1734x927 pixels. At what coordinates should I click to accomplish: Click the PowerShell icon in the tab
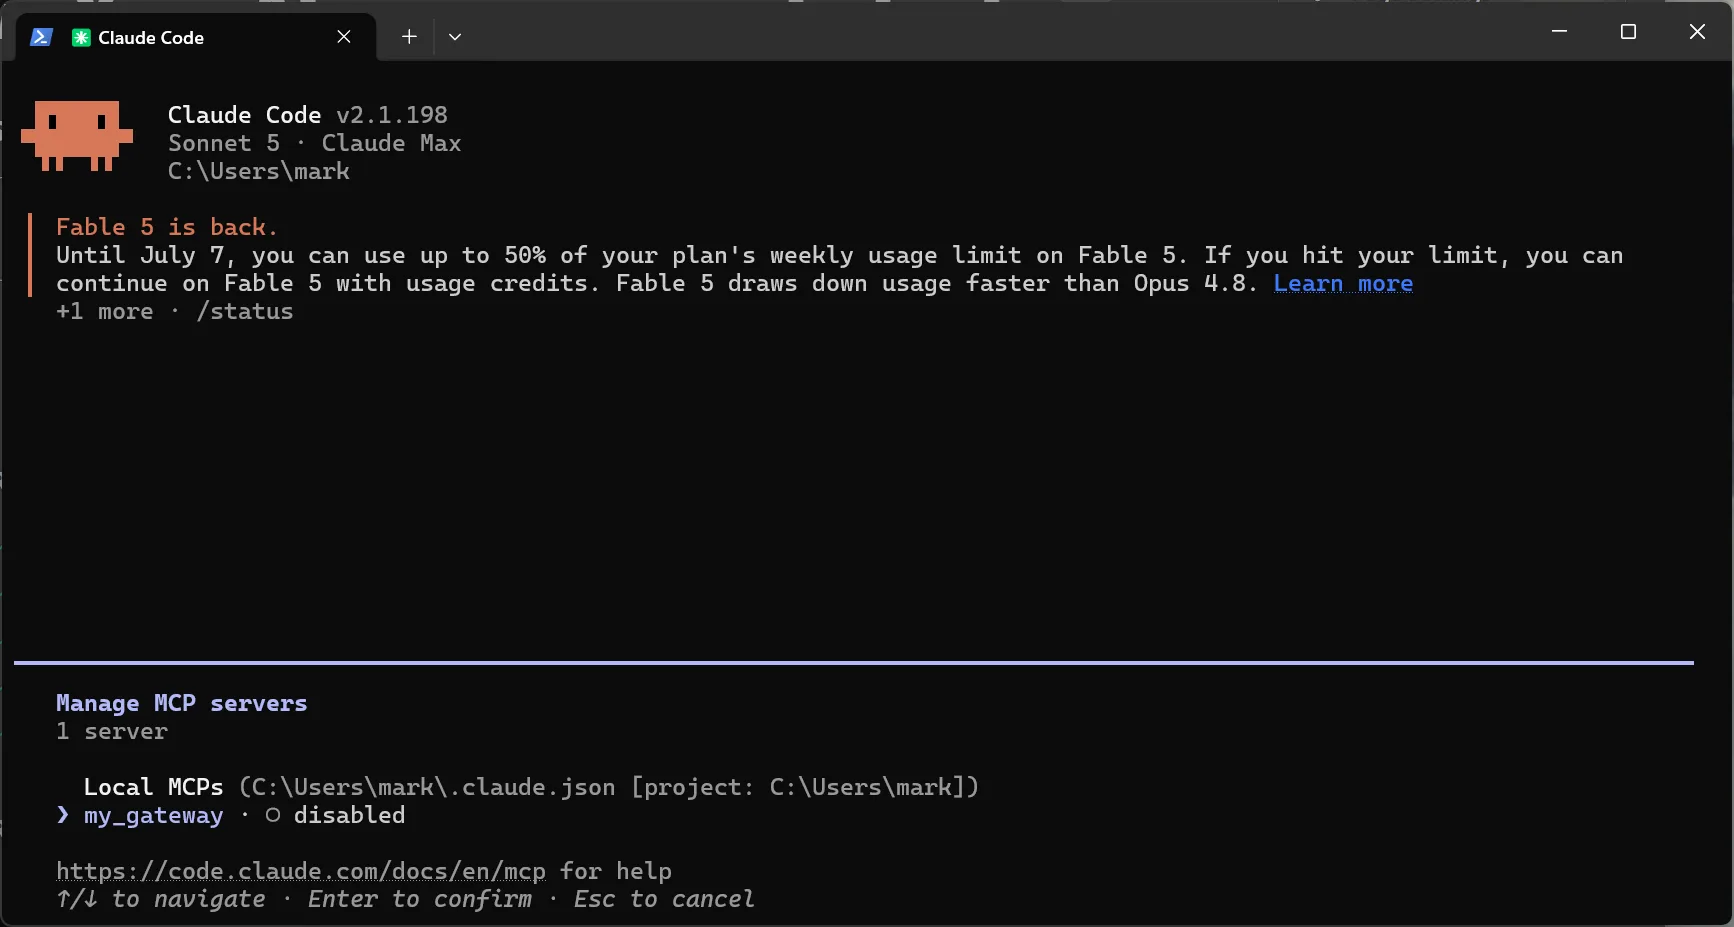pos(41,37)
